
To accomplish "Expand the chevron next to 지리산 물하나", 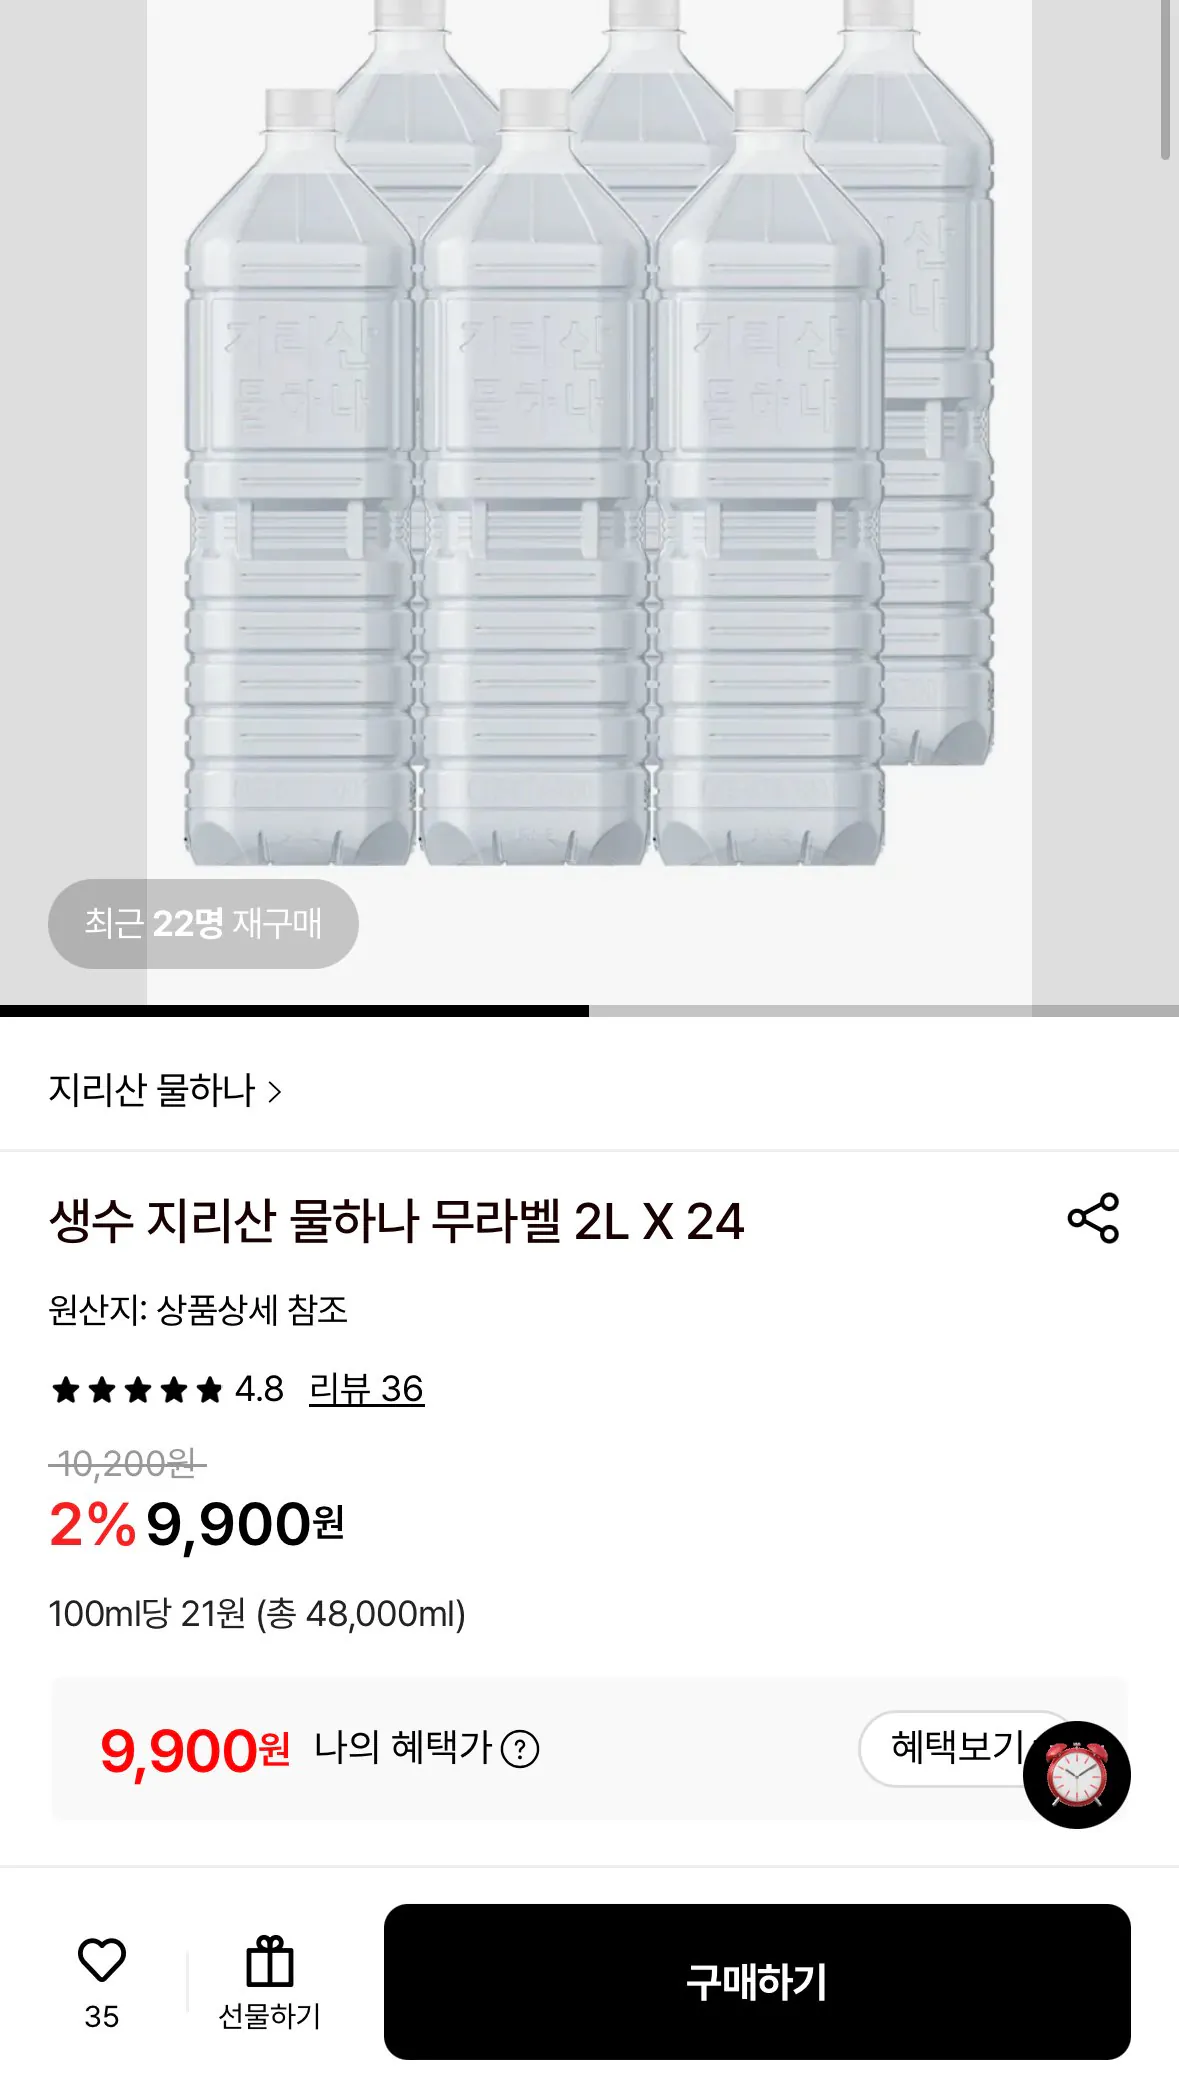I will pyautogui.click(x=275, y=1092).
